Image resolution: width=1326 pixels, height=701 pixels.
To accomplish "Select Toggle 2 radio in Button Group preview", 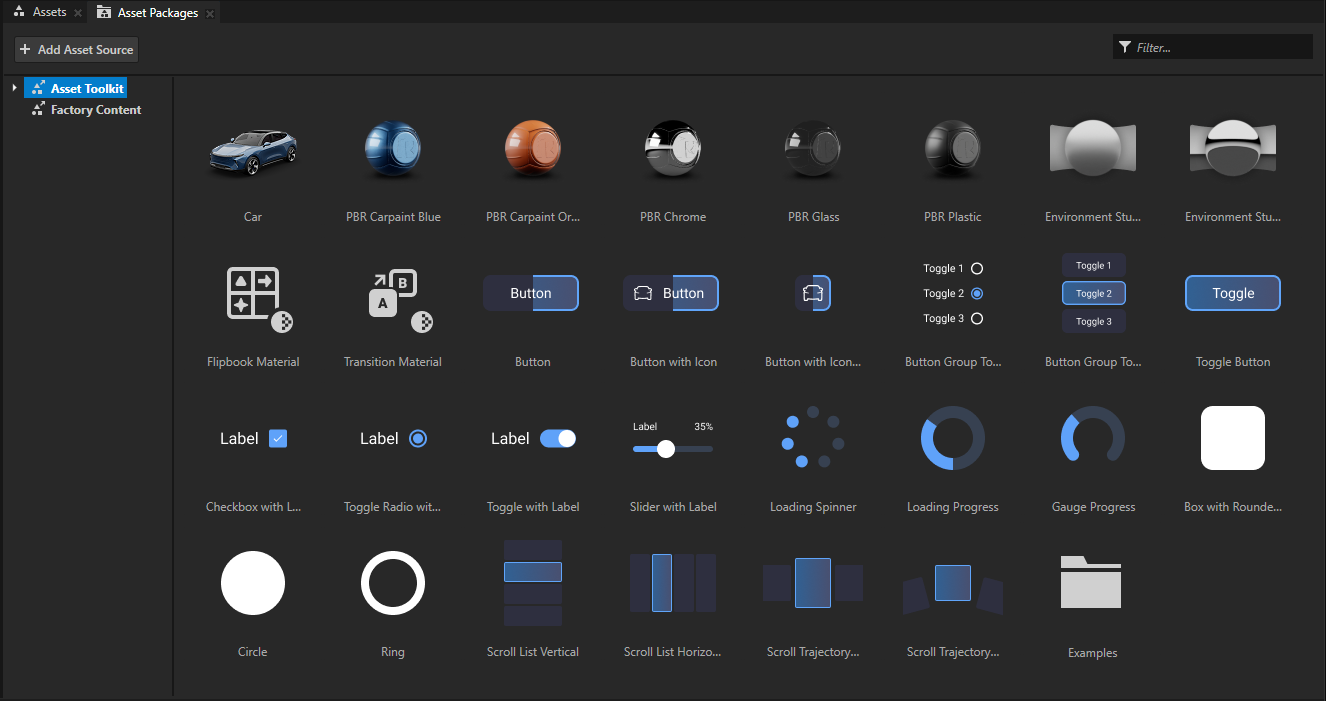I will point(977,293).
